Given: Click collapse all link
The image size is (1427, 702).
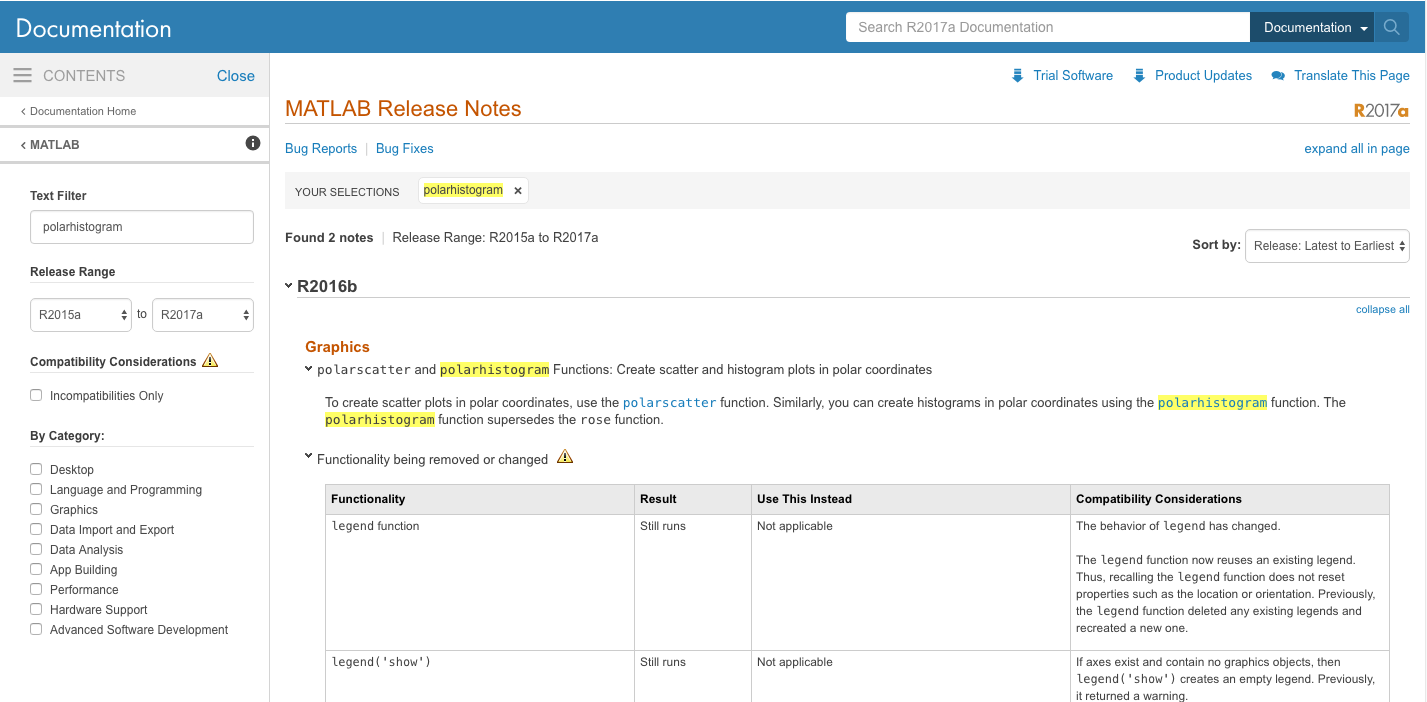Looking at the screenshot, I should pos(1383,309).
